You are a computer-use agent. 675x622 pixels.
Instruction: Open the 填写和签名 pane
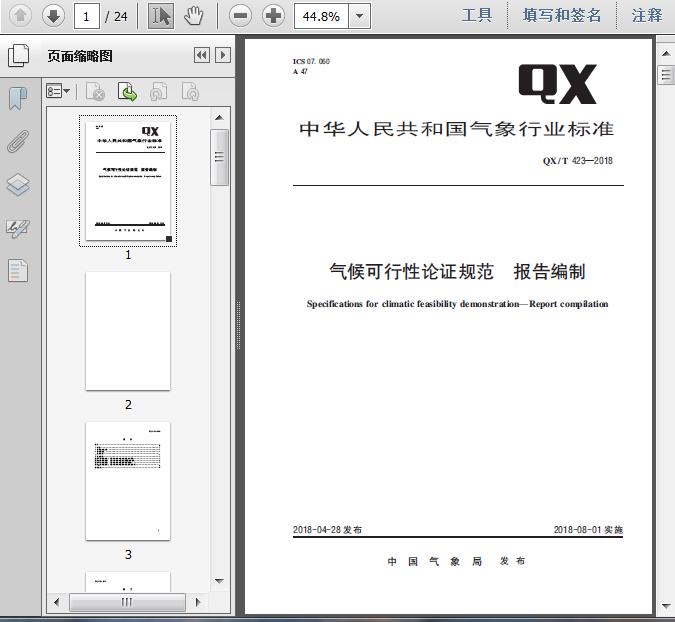tap(561, 15)
